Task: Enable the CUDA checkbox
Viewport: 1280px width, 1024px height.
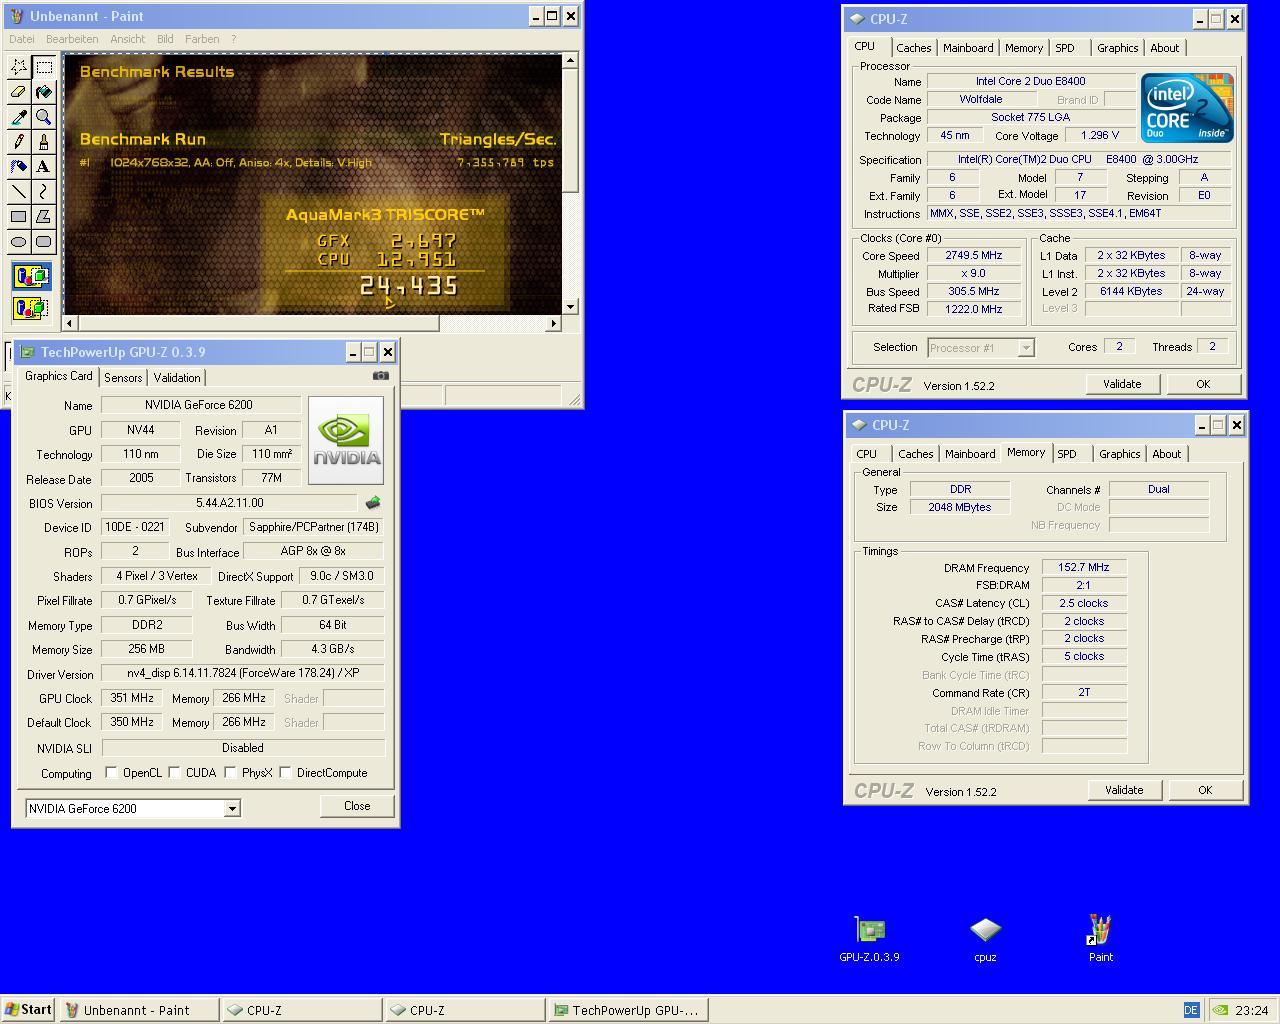Action: [175, 773]
